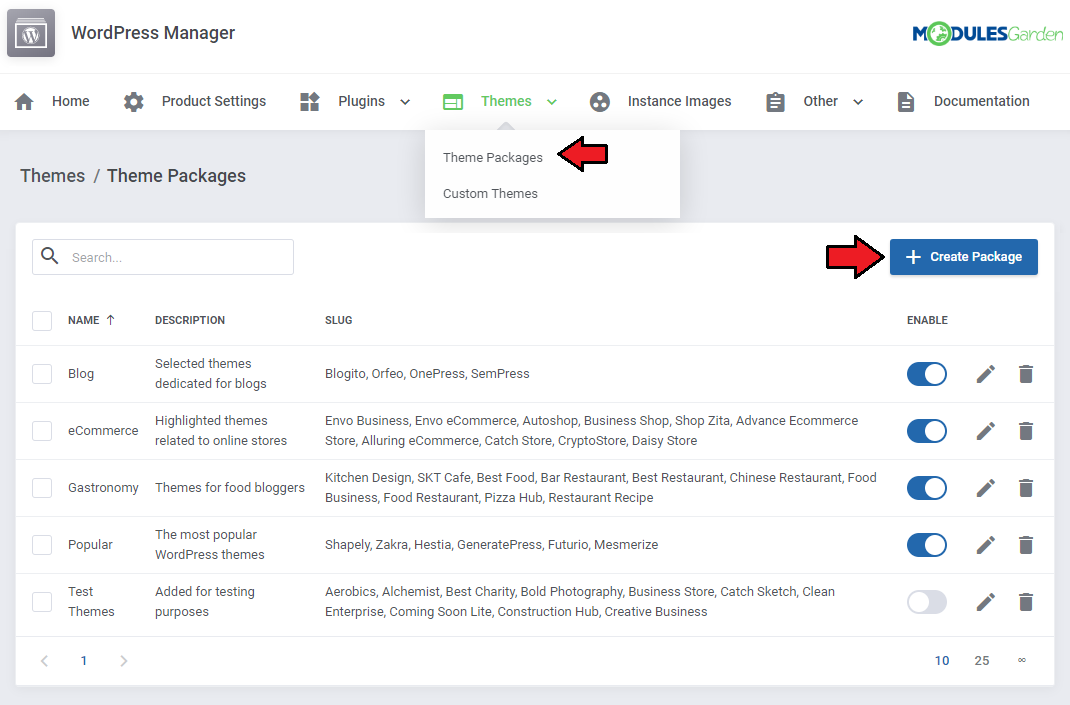The width and height of the screenshot is (1070, 705).
Task: Tick the select-all checkbox in header
Action: pyautogui.click(x=42, y=321)
